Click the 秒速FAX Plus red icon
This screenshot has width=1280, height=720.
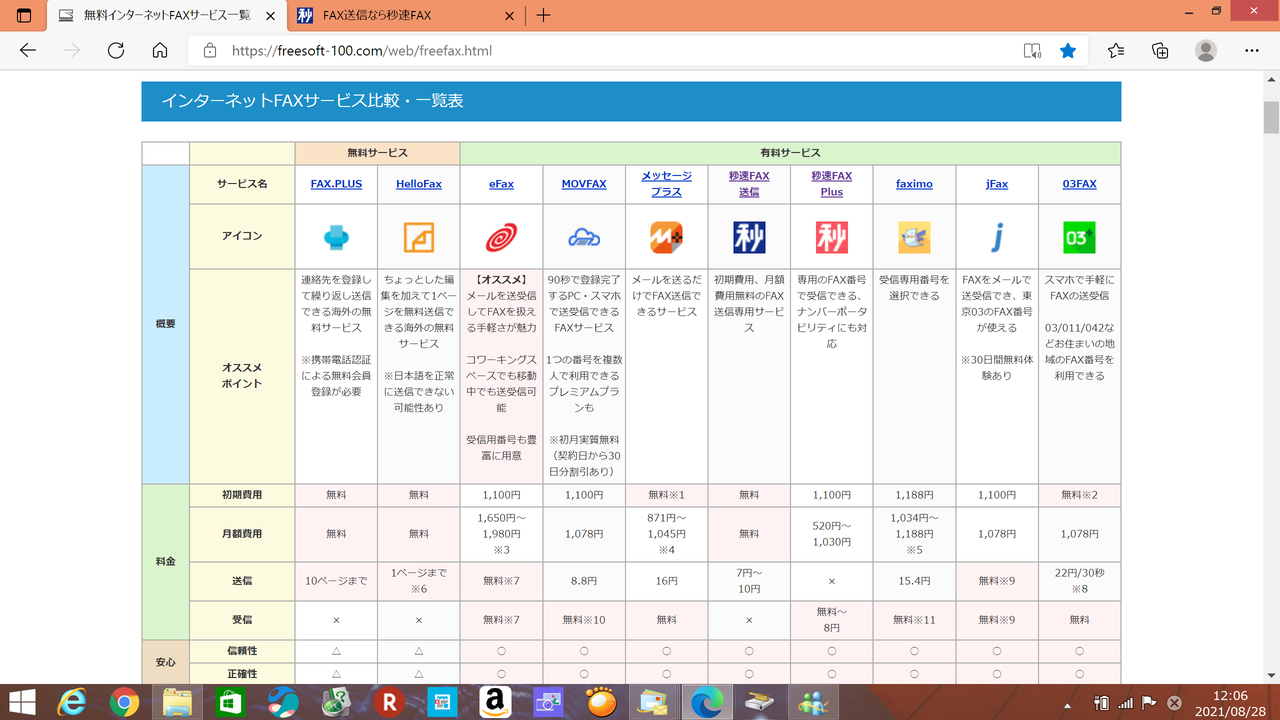tap(832, 237)
